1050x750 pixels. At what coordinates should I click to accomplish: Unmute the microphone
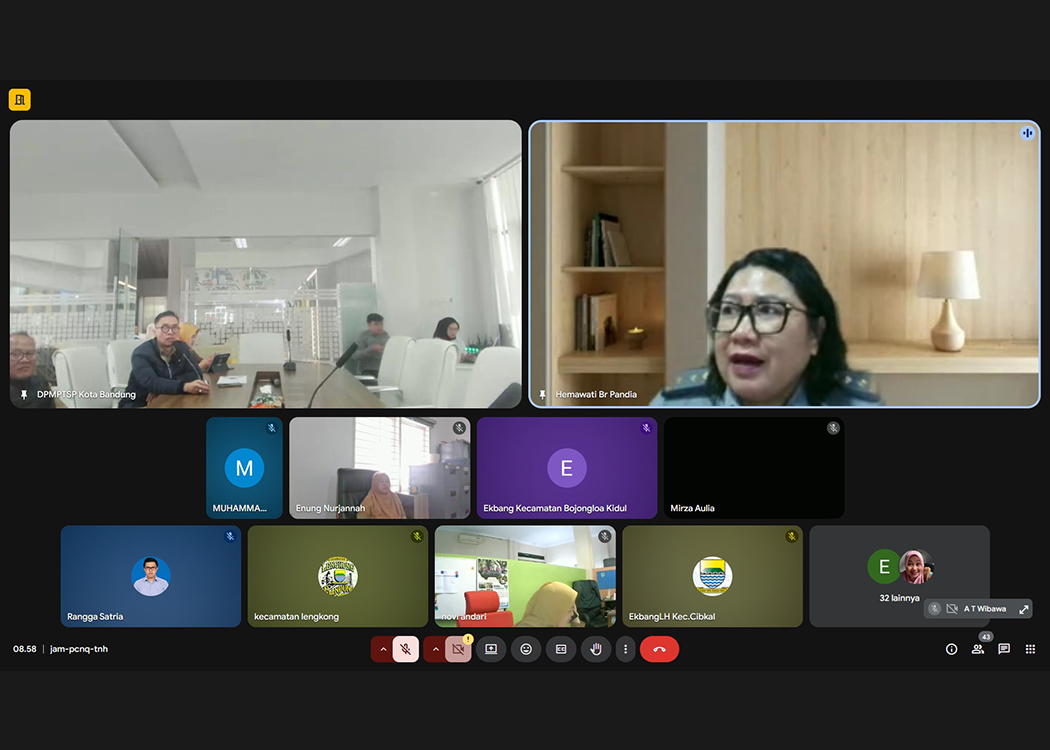(405, 649)
